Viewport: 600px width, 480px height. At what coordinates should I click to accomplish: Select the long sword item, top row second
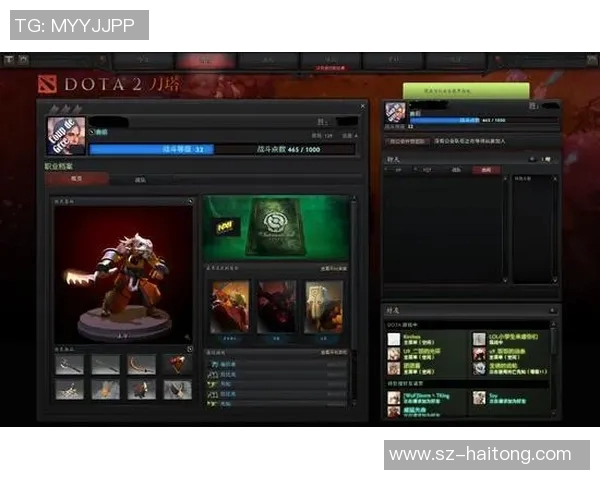pos(106,364)
